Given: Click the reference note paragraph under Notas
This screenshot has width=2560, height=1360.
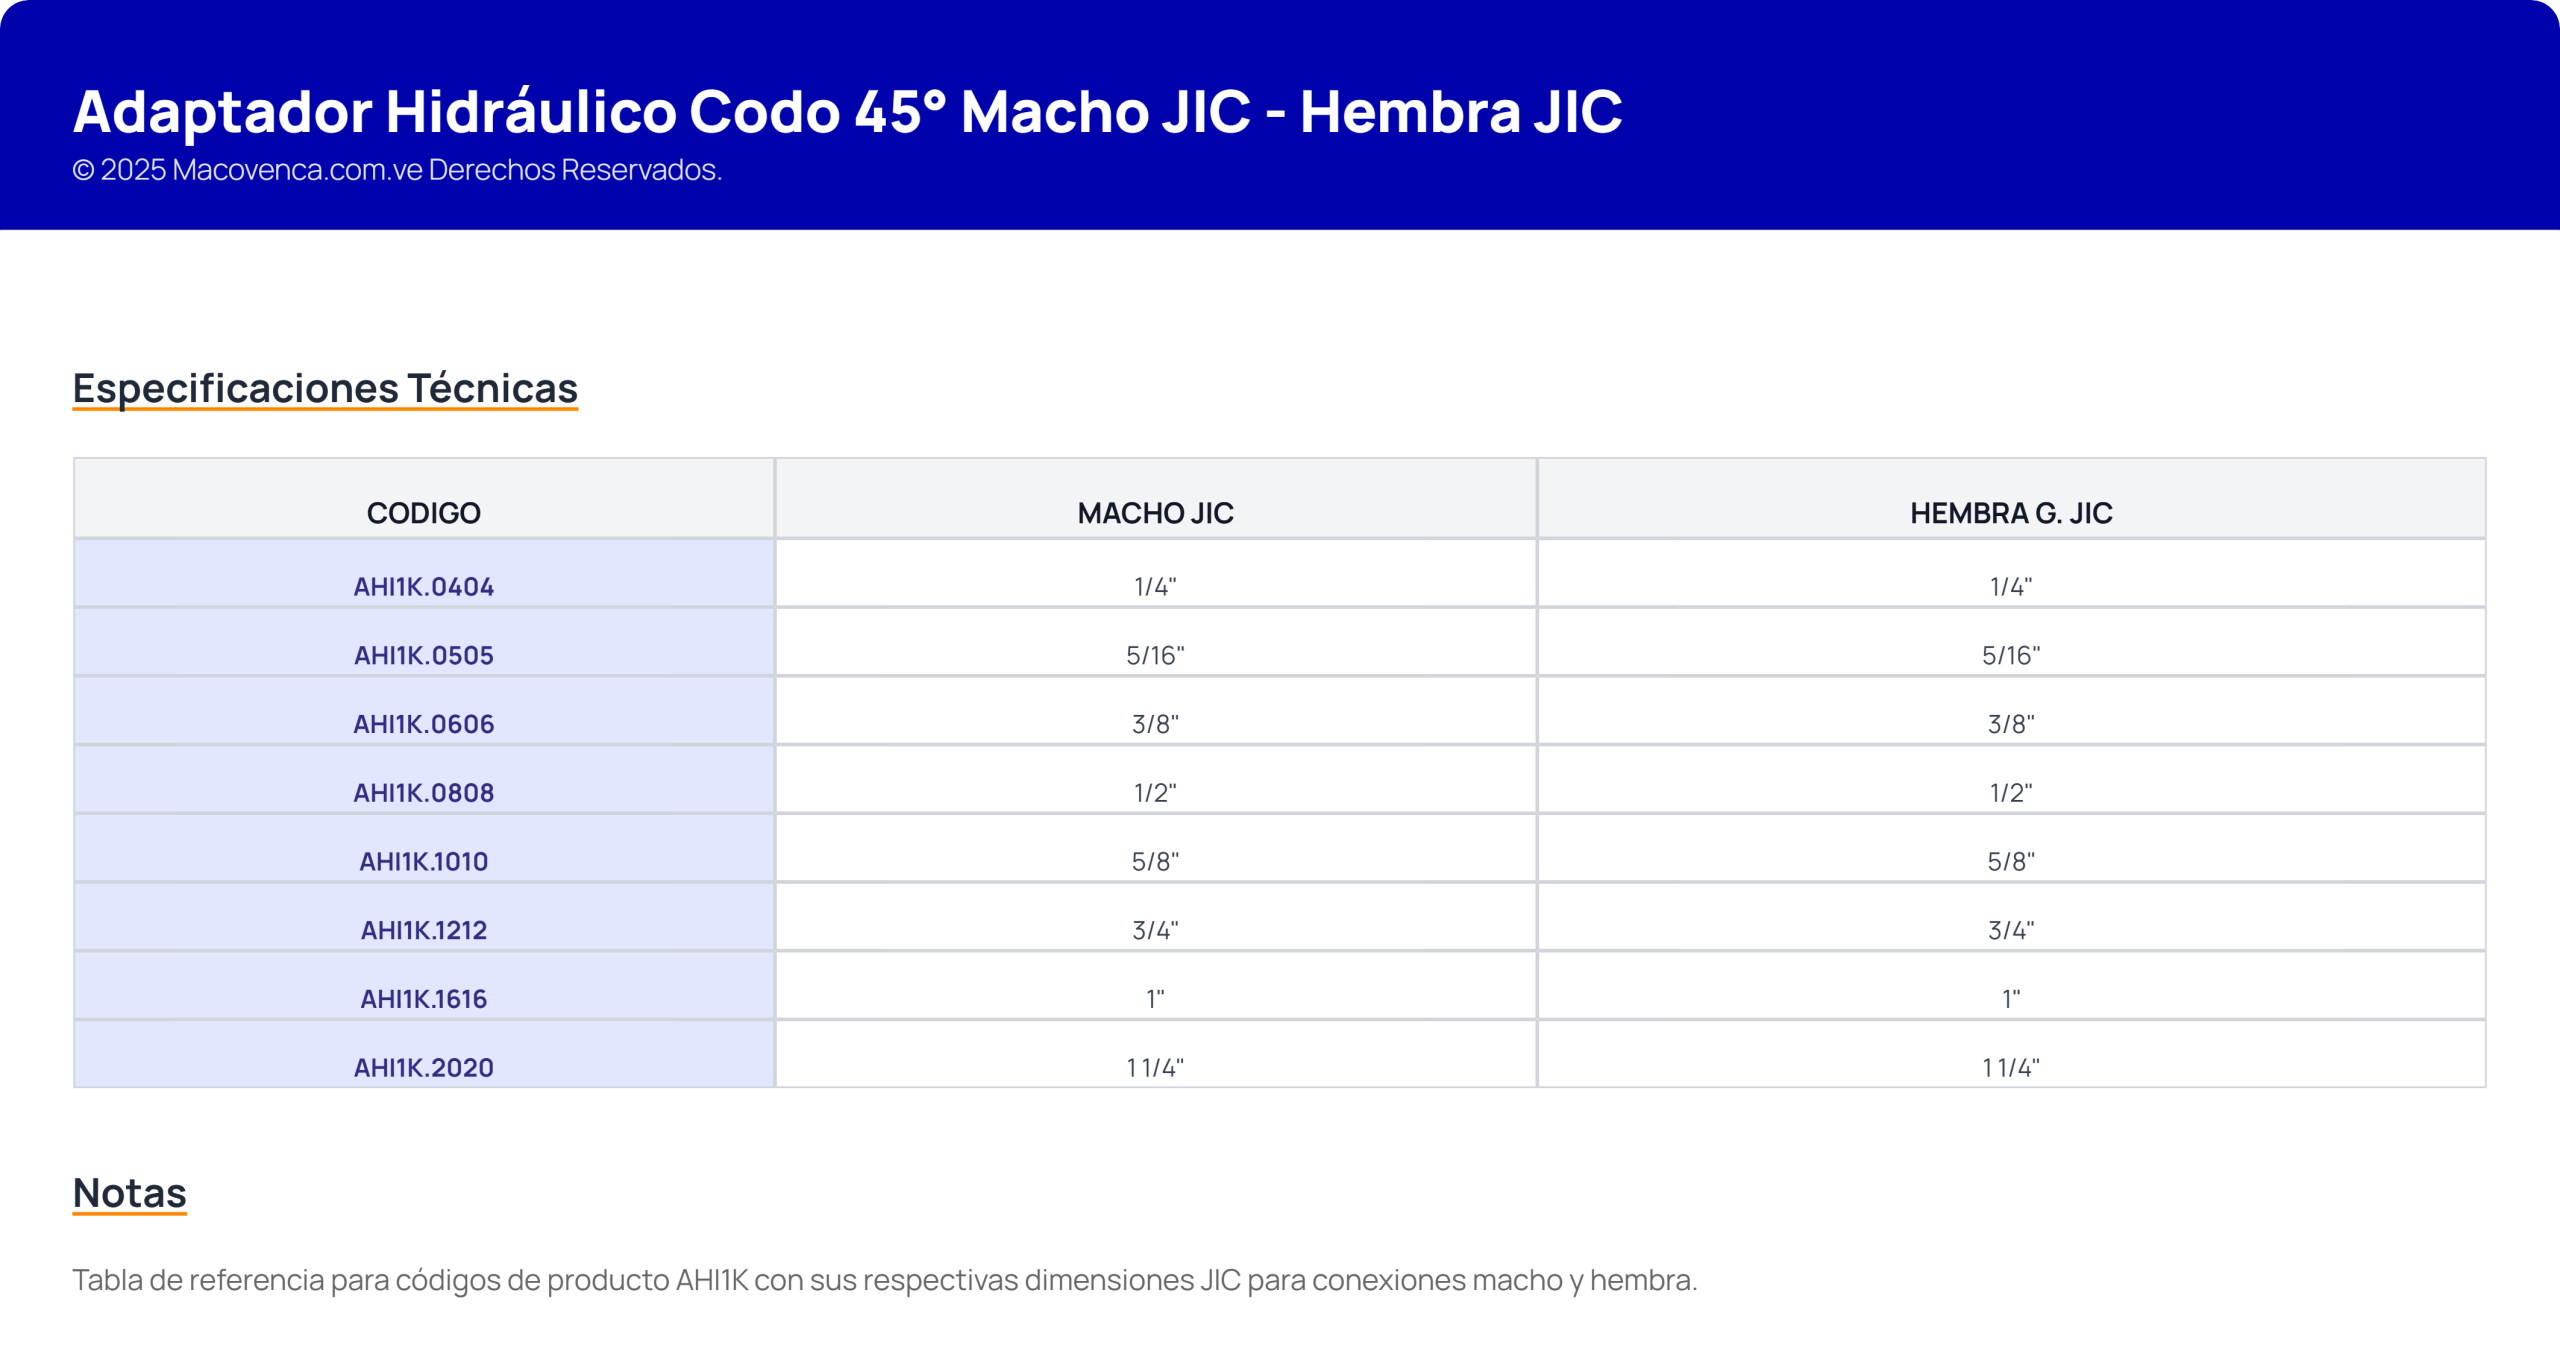Looking at the screenshot, I should click(x=885, y=1280).
